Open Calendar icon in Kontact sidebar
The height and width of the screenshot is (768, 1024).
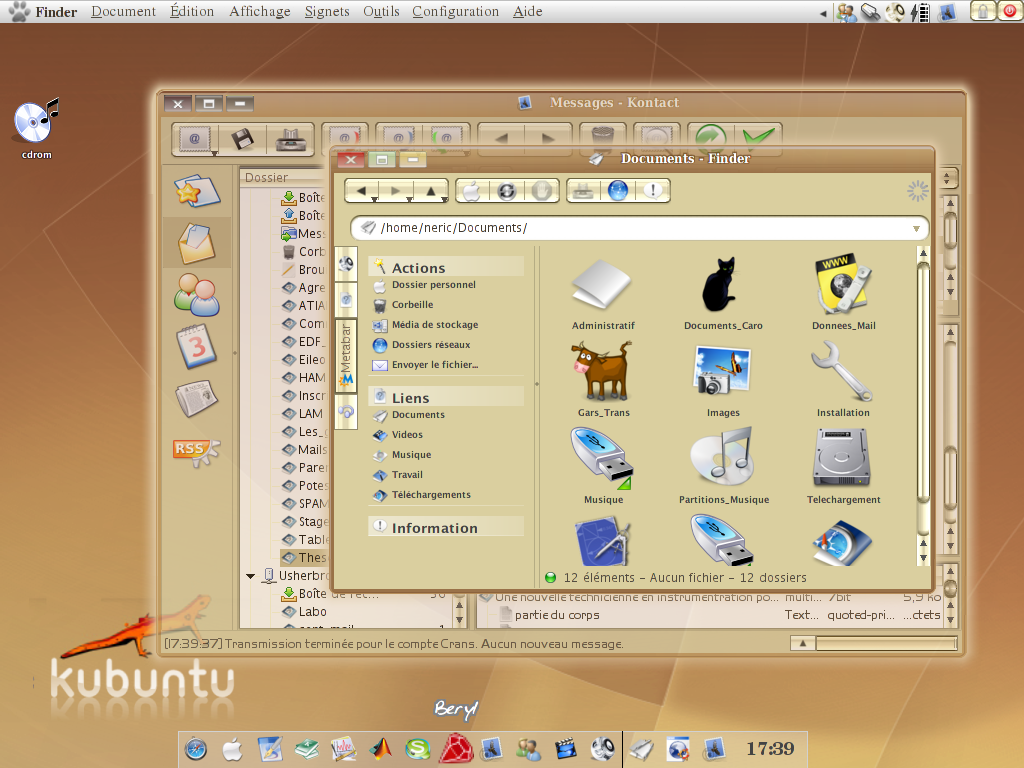point(197,345)
